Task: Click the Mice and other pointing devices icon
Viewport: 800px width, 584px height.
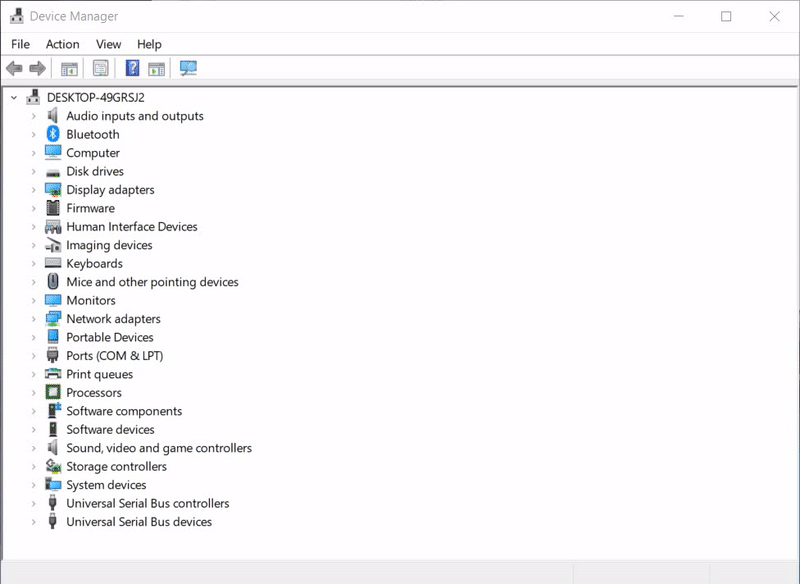Action: pos(53,281)
